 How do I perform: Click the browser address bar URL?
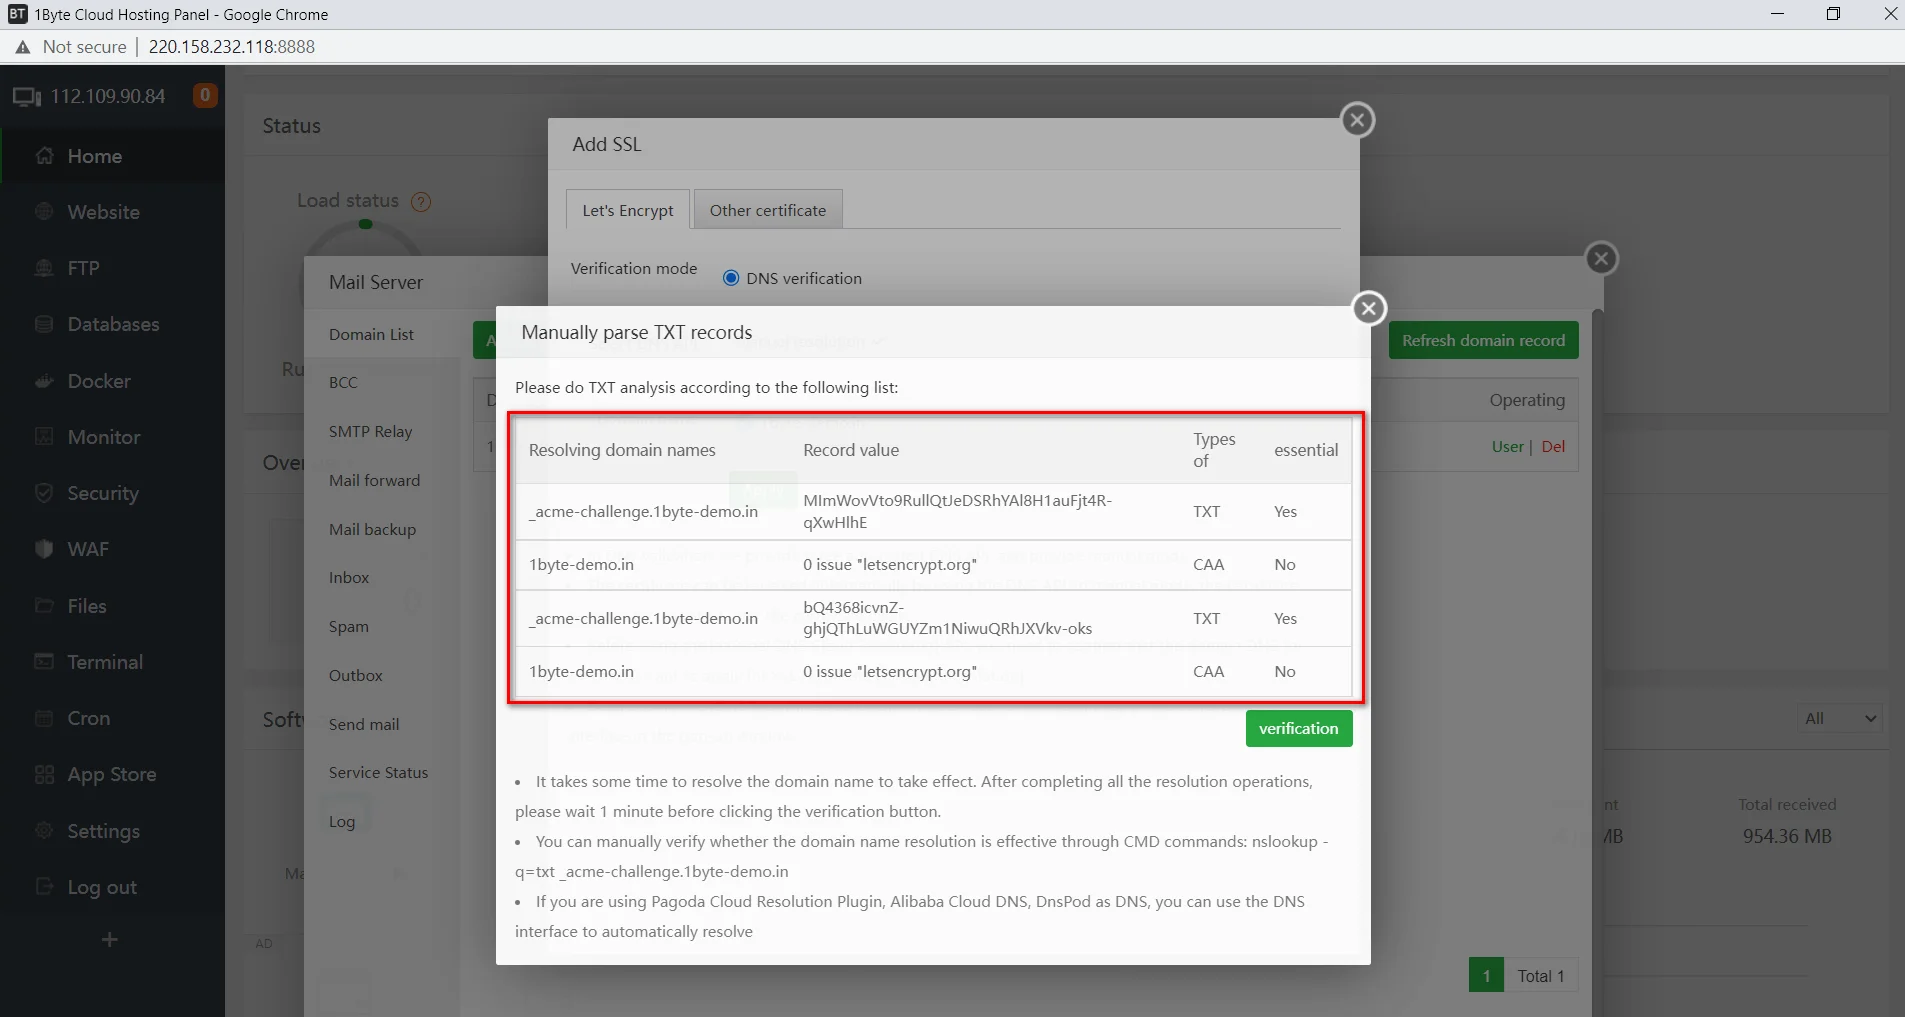[x=232, y=47]
